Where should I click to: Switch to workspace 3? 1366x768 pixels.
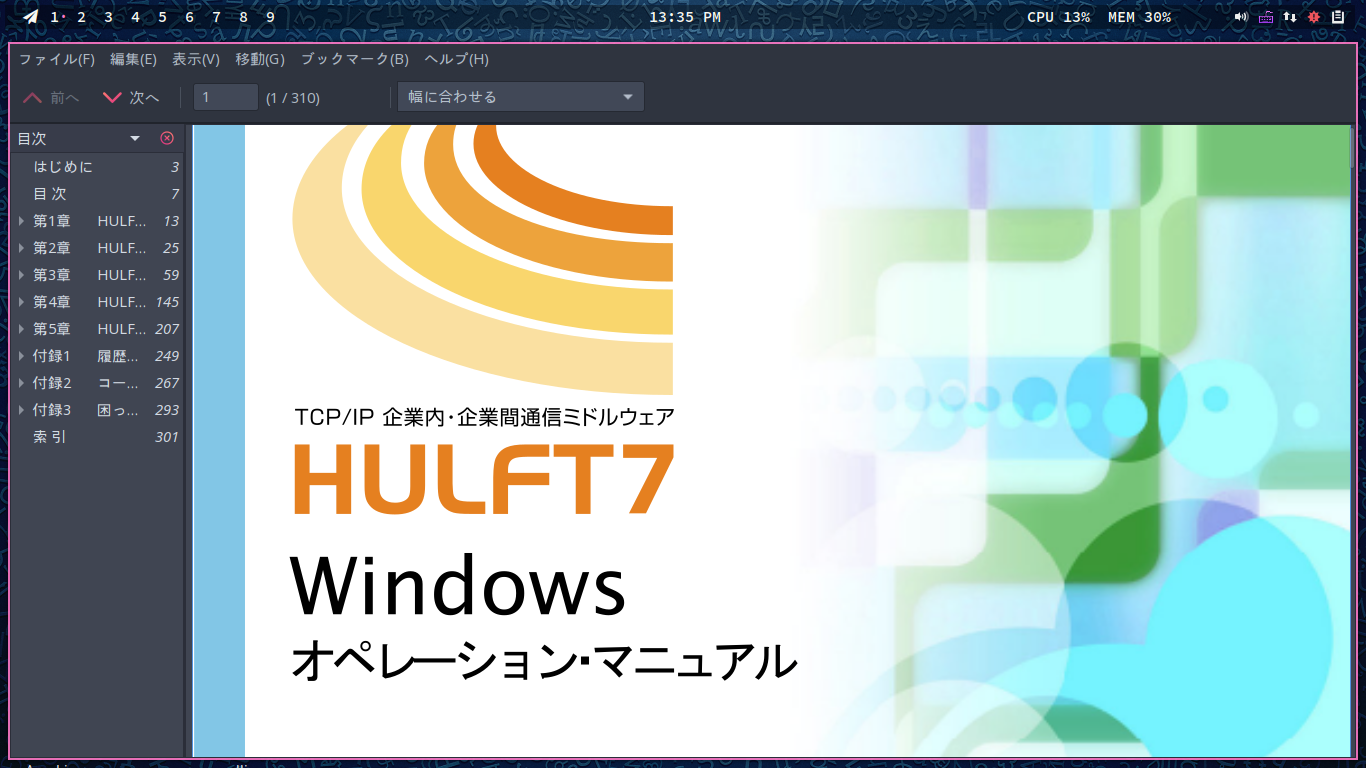point(108,17)
